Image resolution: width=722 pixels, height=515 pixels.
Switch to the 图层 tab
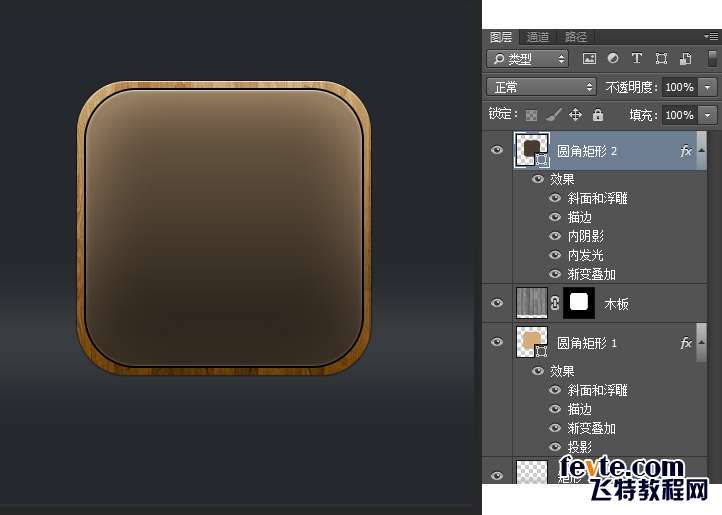[x=501, y=37]
